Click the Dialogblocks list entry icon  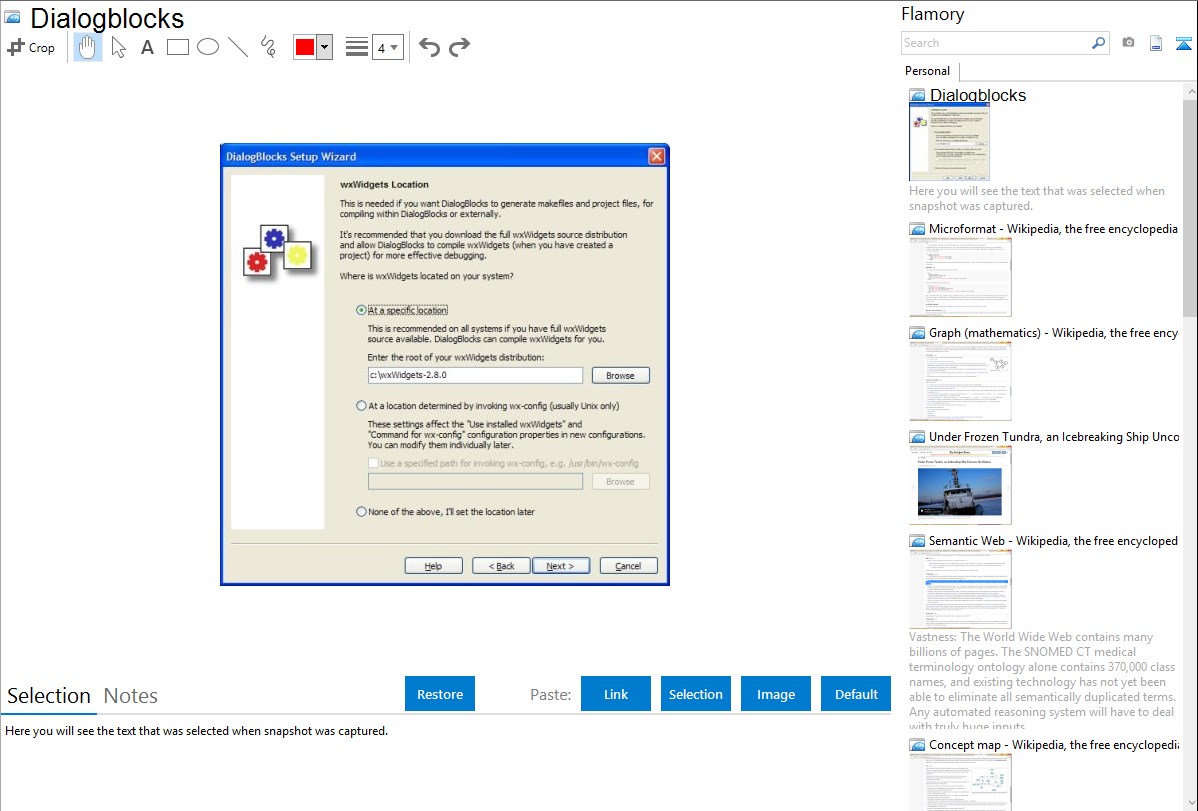[917, 95]
